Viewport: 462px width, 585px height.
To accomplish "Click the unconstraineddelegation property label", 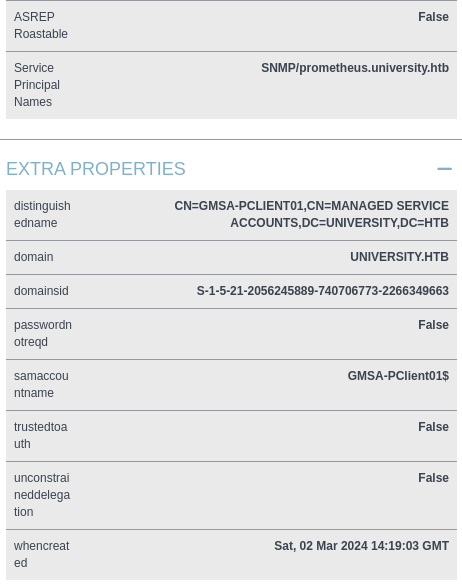I will click(42, 495).
